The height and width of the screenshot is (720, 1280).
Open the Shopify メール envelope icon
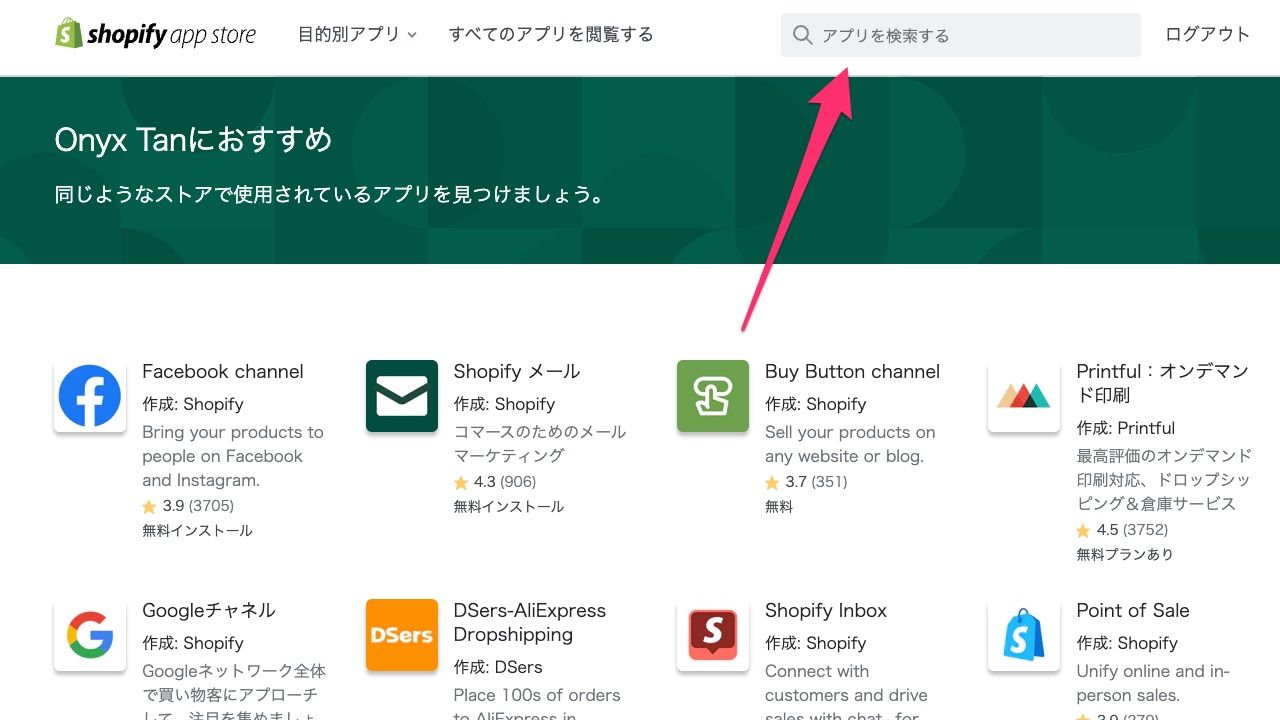click(x=402, y=396)
